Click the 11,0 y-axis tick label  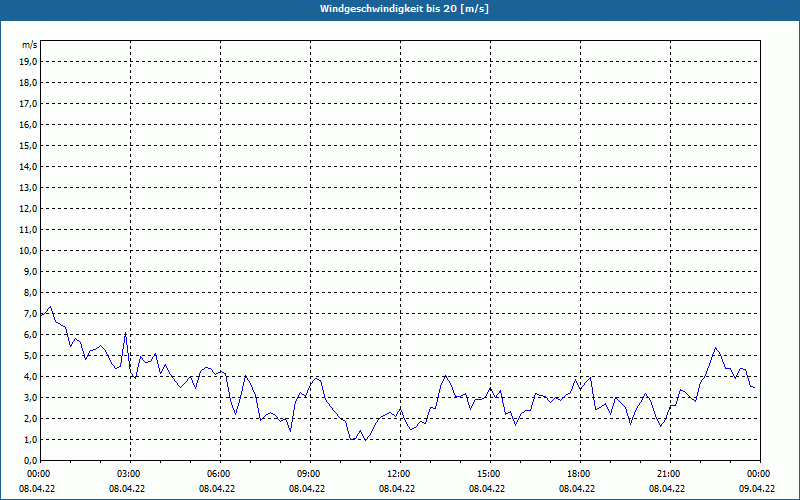[x=29, y=230]
